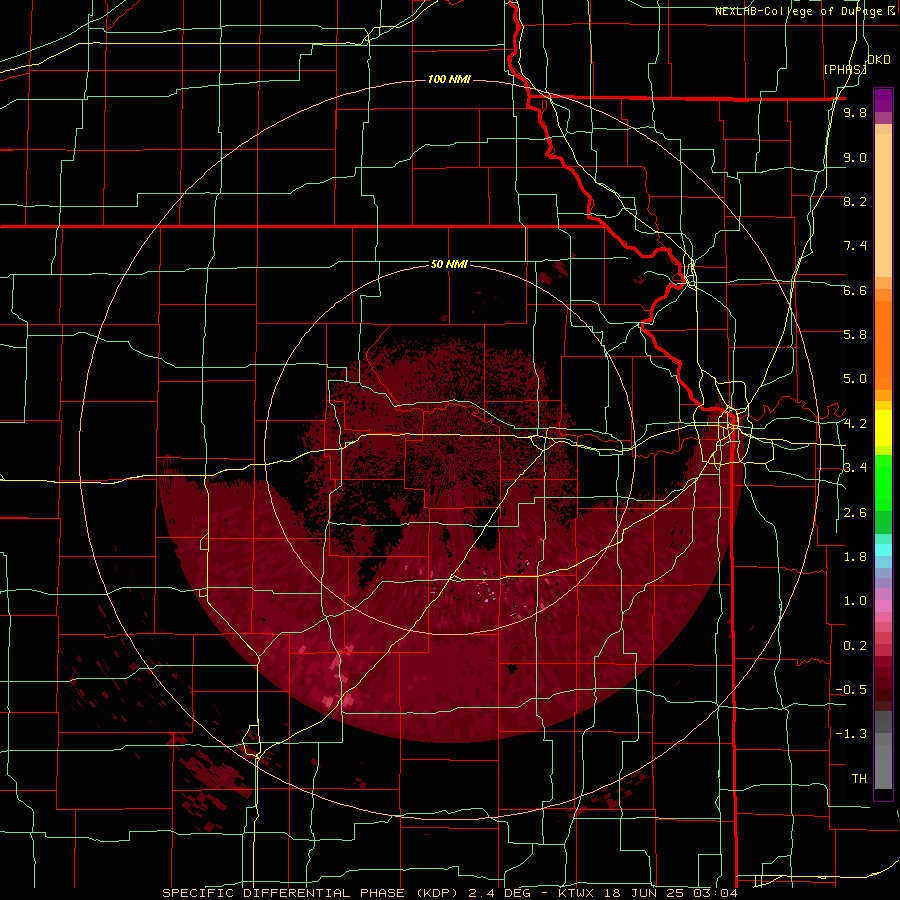Image resolution: width=900 pixels, height=900 pixels.
Task: Pick the cyan segment of color bar
Action: 883,549
